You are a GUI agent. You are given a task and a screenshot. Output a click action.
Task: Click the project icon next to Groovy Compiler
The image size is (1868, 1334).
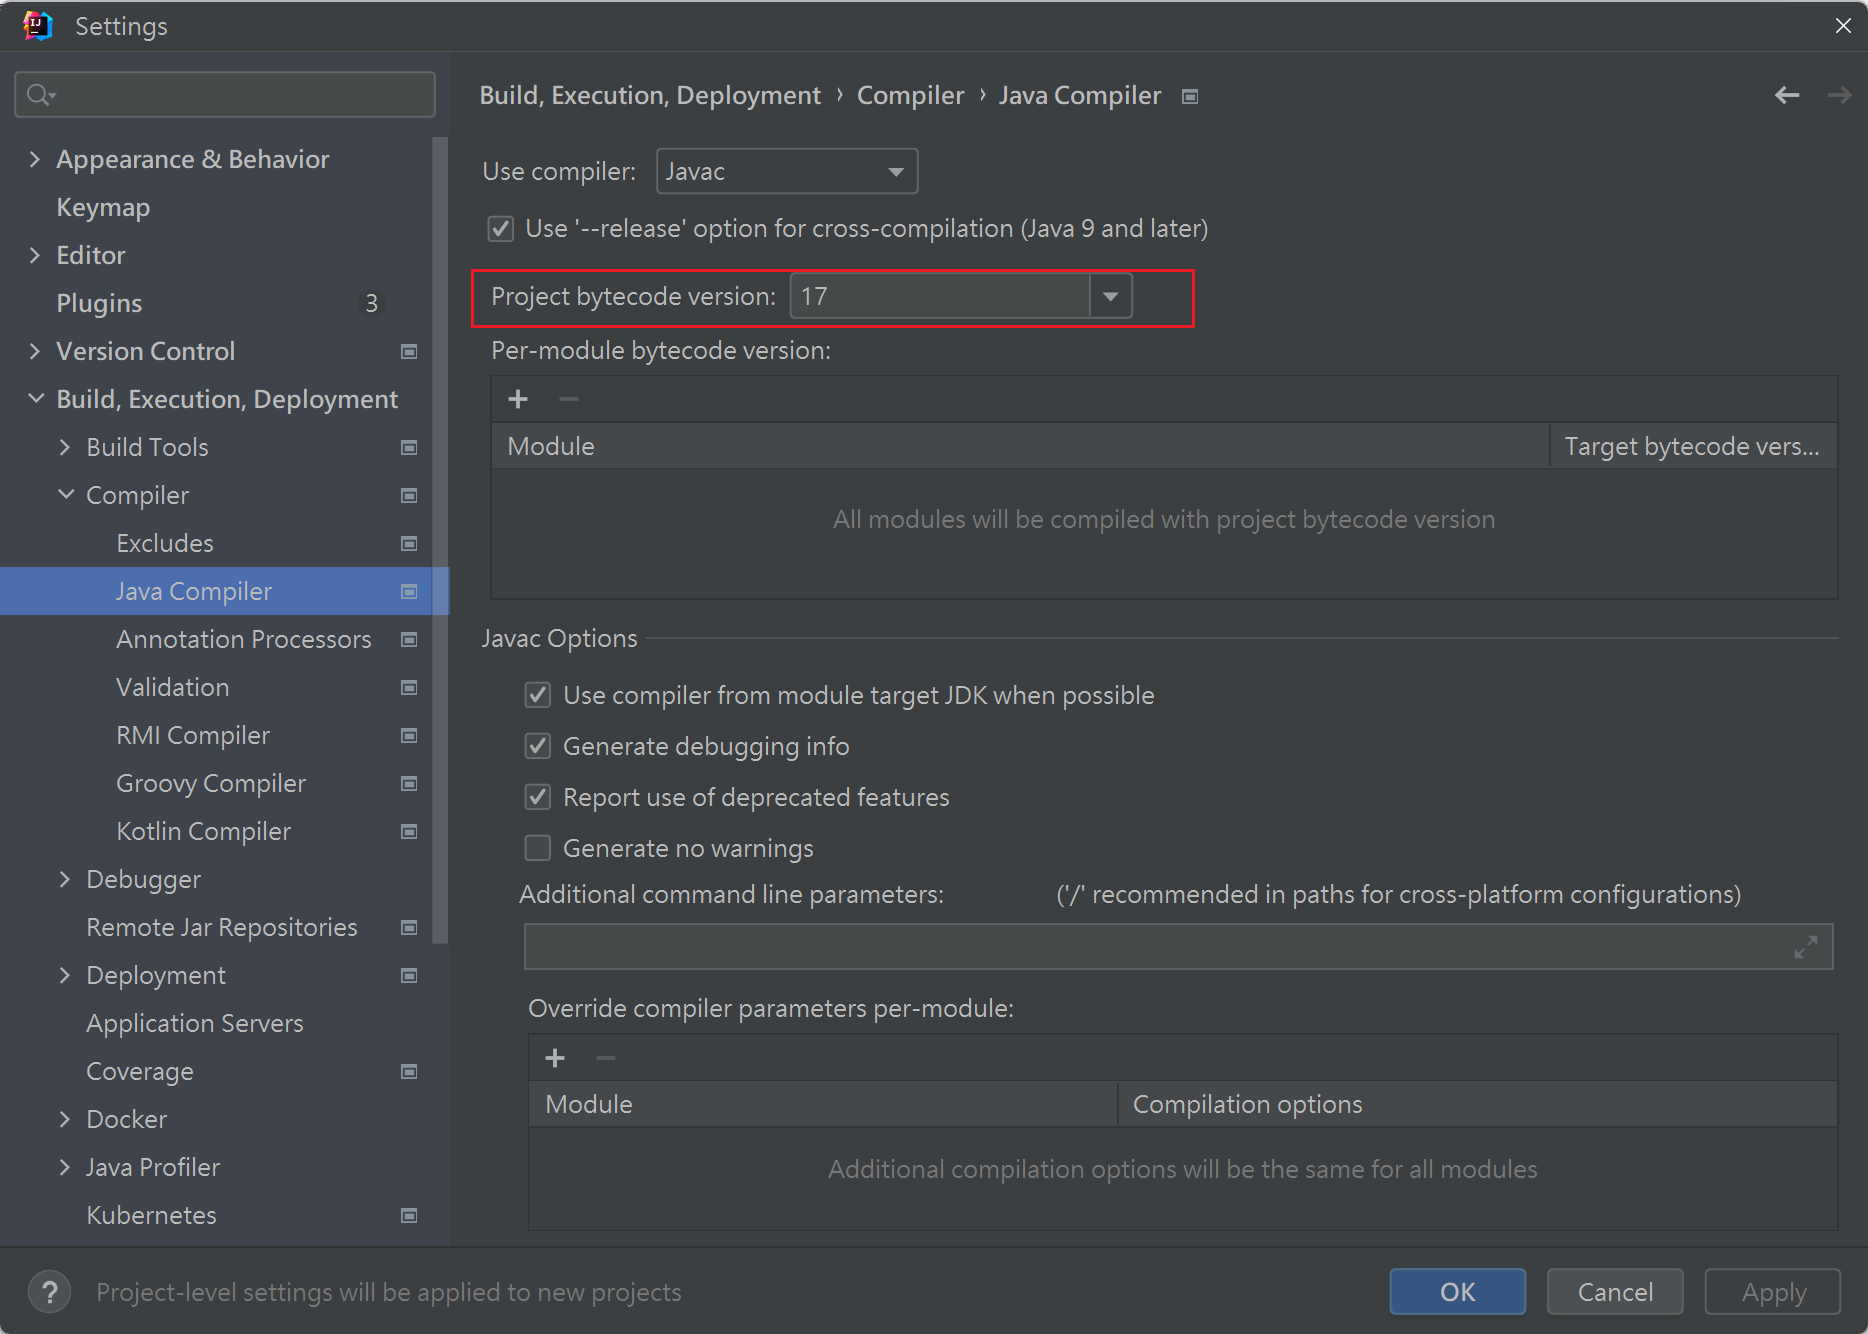click(409, 783)
